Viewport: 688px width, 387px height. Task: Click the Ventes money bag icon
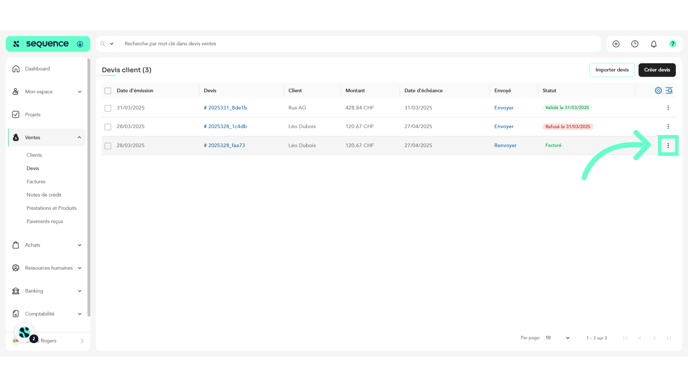pos(16,137)
